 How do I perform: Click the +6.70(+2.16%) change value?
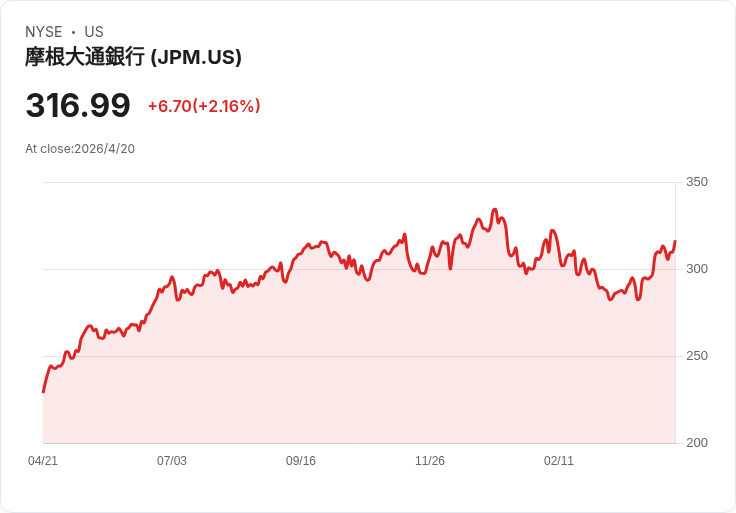[x=204, y=106]
